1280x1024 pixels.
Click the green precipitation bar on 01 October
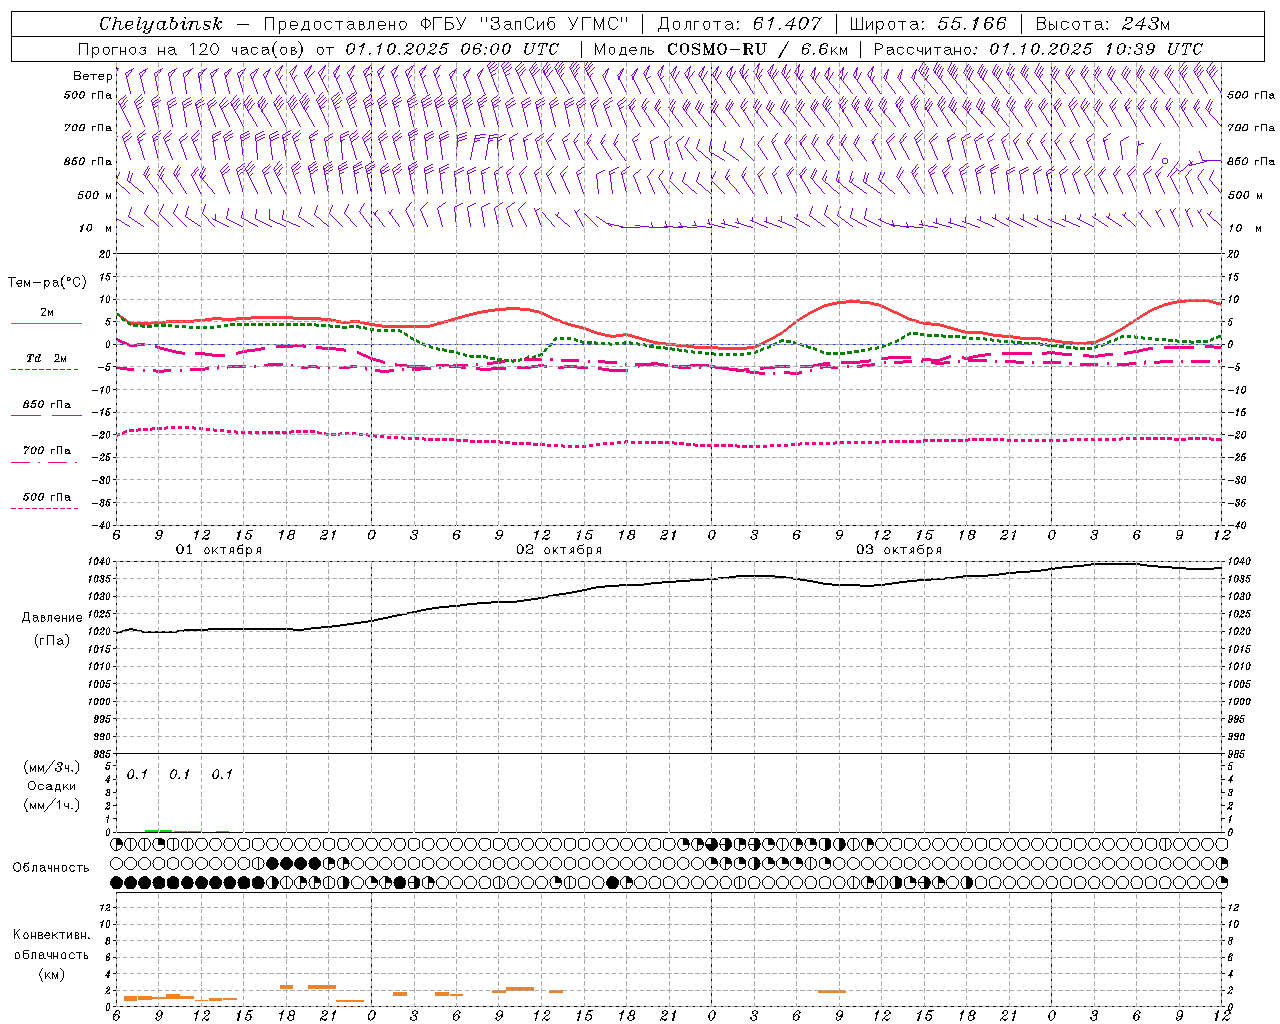pyautogui.click(x=158, y=830)
